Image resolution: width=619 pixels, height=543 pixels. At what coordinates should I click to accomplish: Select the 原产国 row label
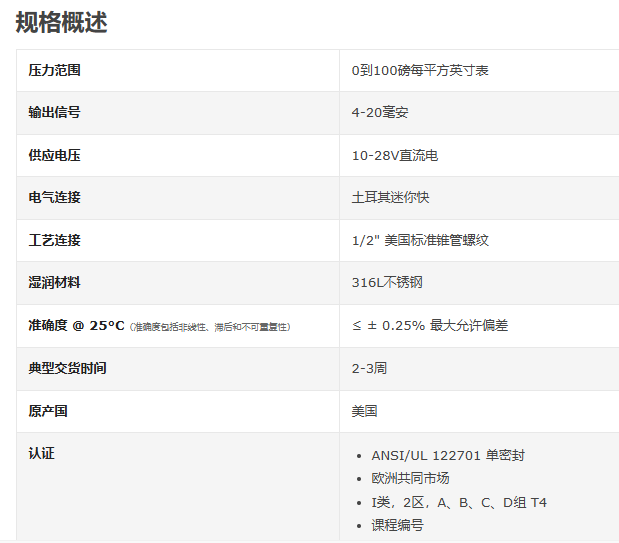pyautogui.click(x=47, y=411)
